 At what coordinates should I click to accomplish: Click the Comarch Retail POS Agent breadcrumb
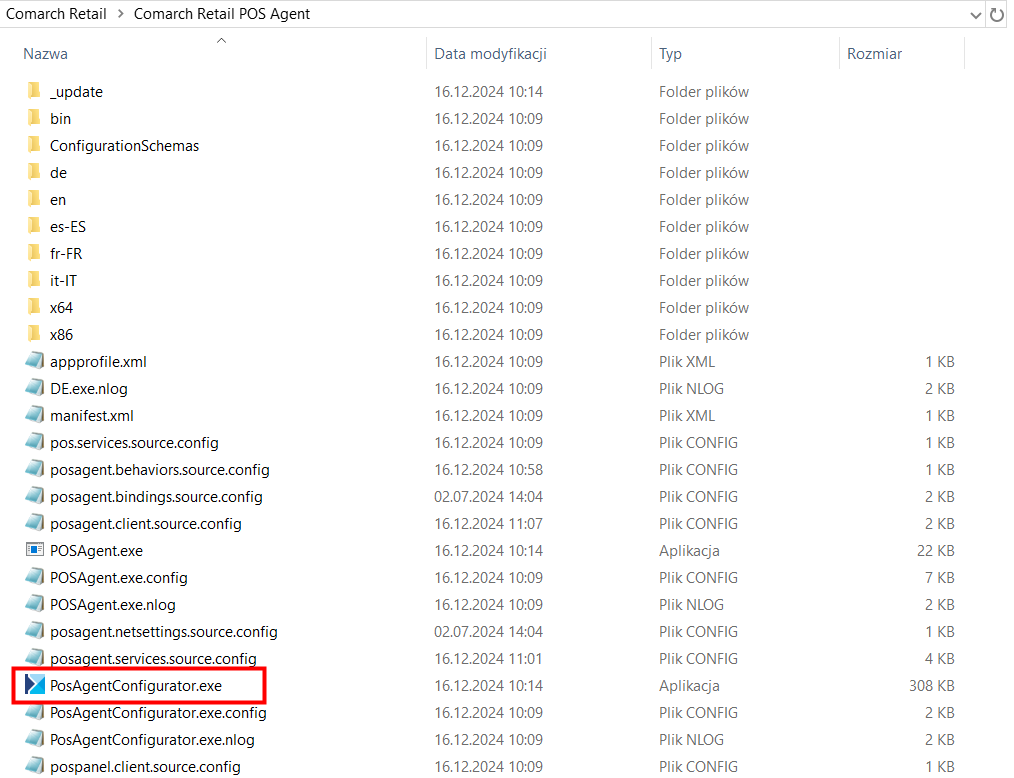222,14
